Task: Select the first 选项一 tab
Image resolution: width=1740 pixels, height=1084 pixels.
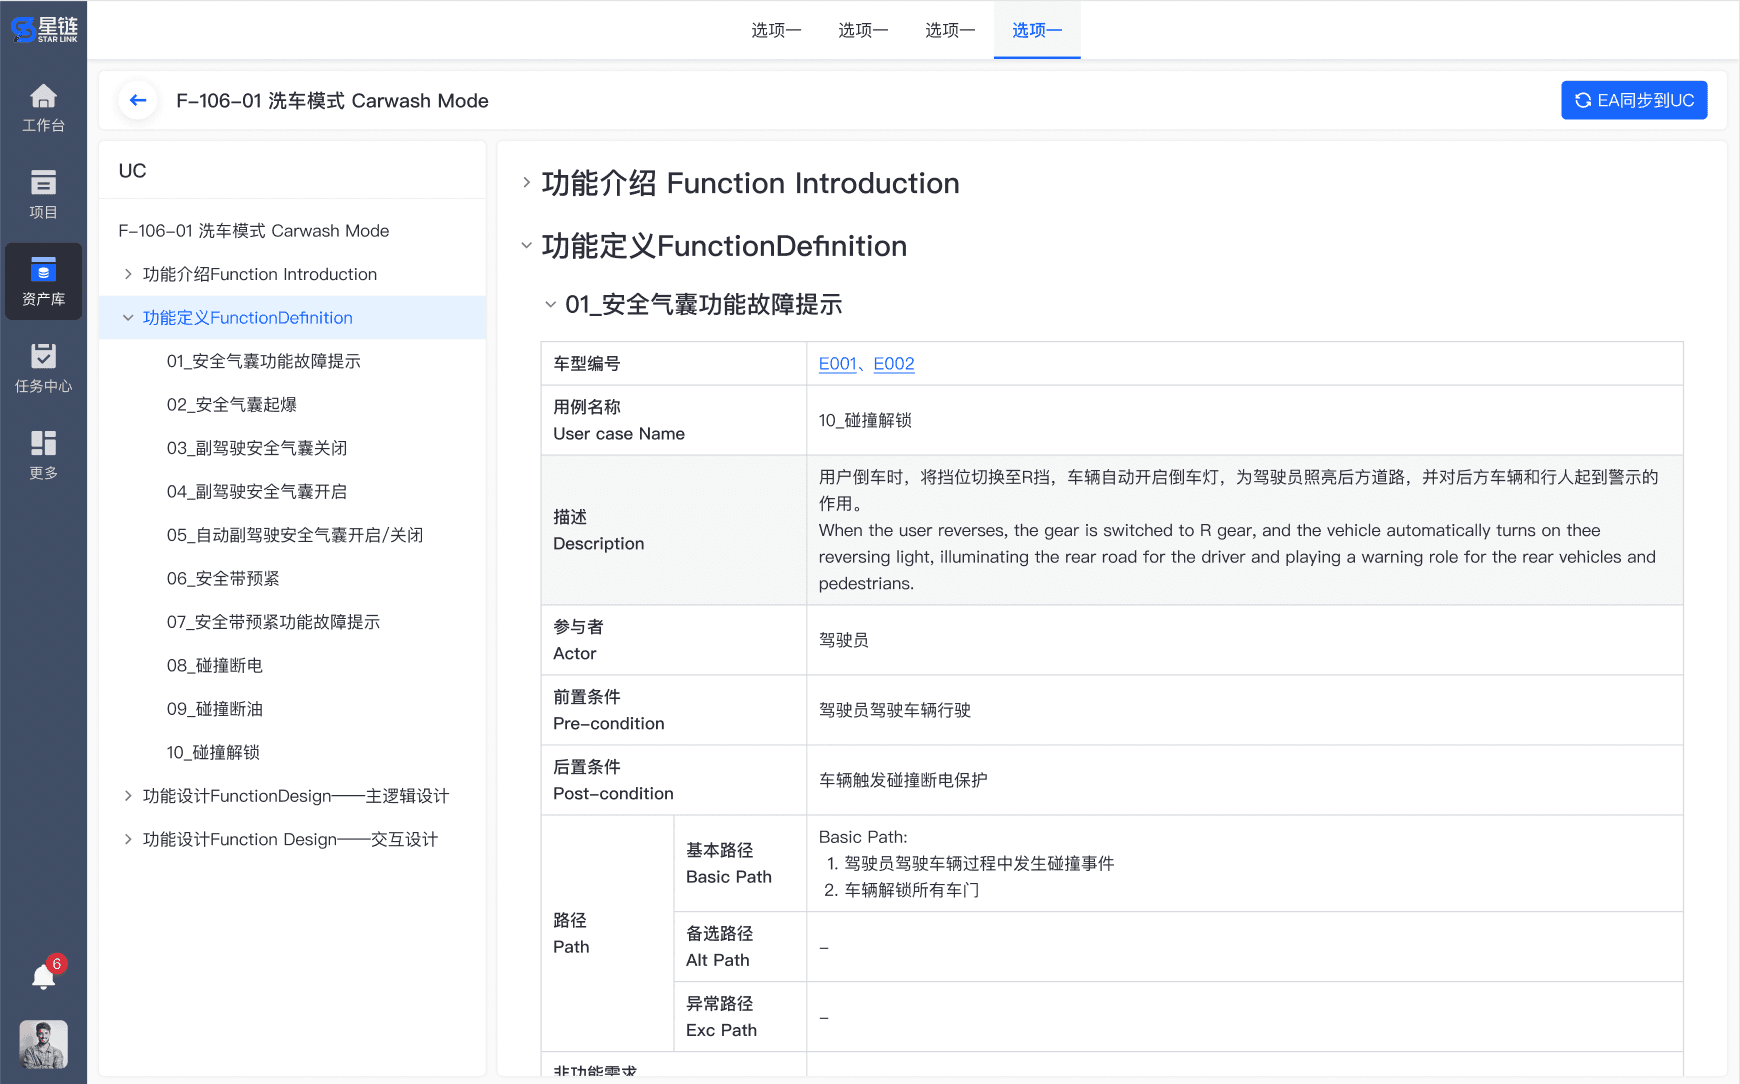Action: coord(776,30)
